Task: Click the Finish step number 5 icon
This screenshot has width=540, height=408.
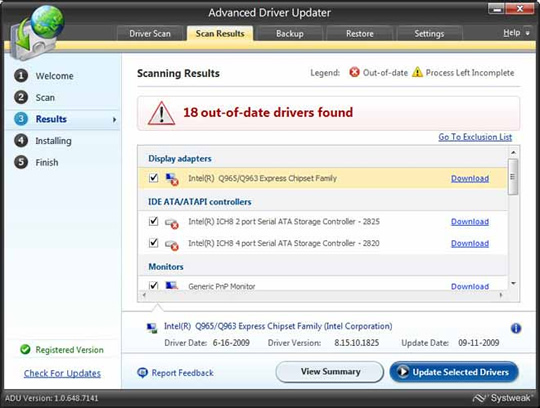Action: click(21, 162)
